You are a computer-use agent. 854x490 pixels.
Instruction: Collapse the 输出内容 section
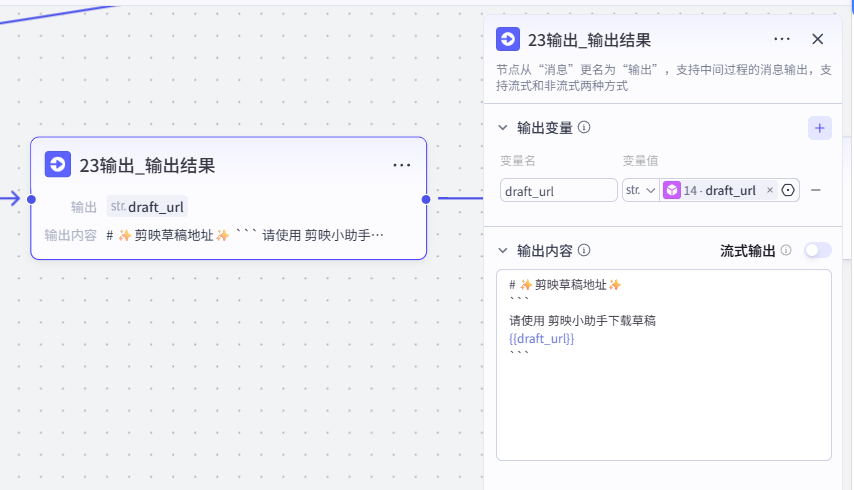[x=502, y=250]
